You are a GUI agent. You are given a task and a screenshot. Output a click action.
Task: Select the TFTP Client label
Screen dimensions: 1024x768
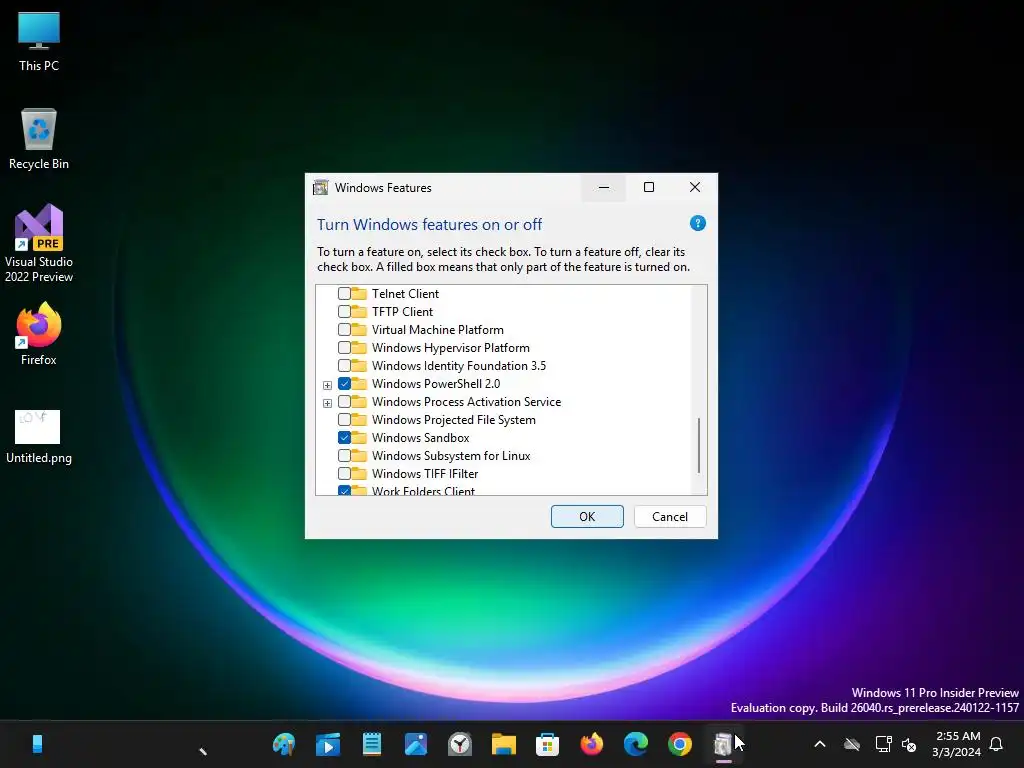(x=402, y=312)
